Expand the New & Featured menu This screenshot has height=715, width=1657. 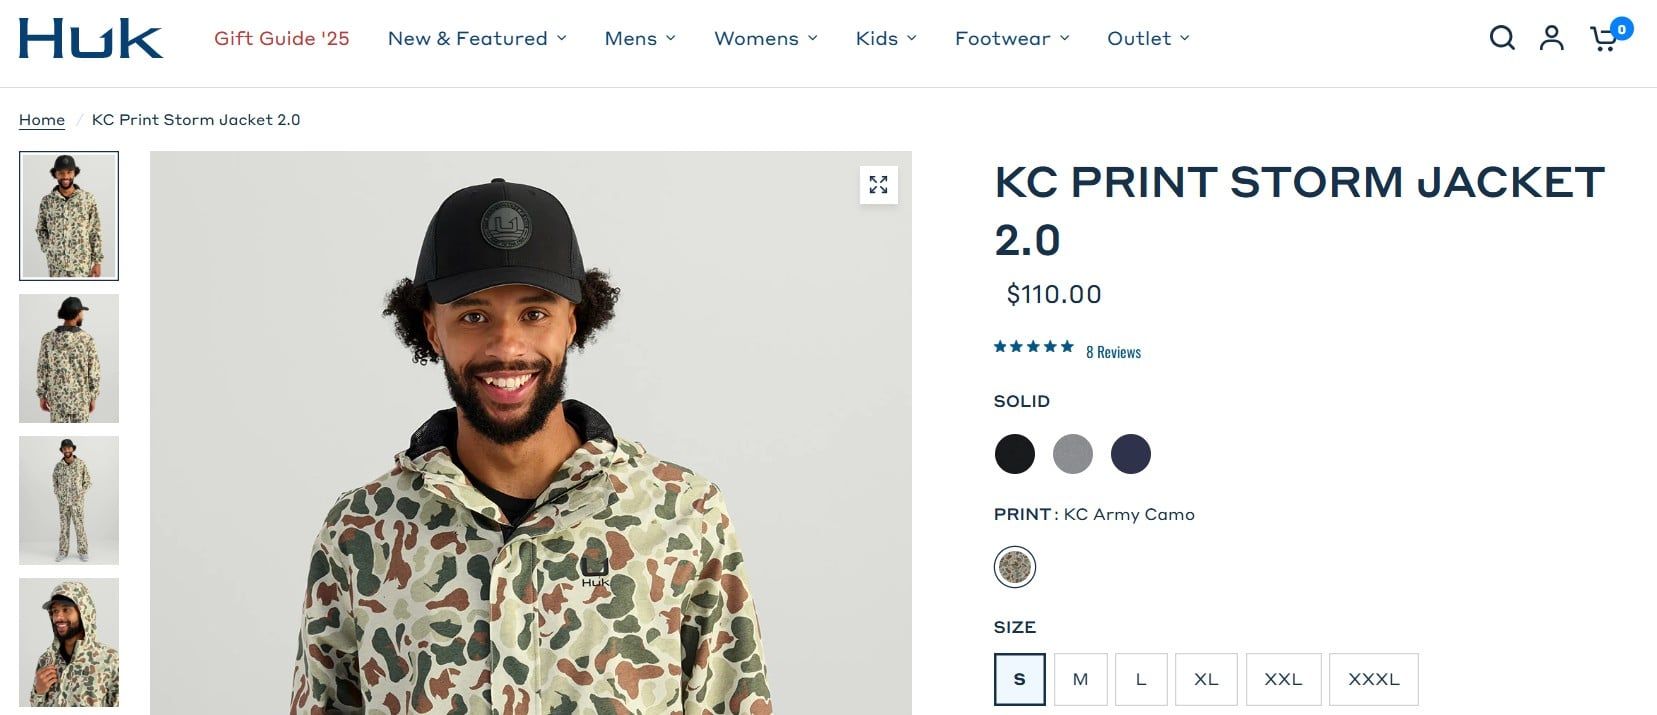tap(477, 38)
